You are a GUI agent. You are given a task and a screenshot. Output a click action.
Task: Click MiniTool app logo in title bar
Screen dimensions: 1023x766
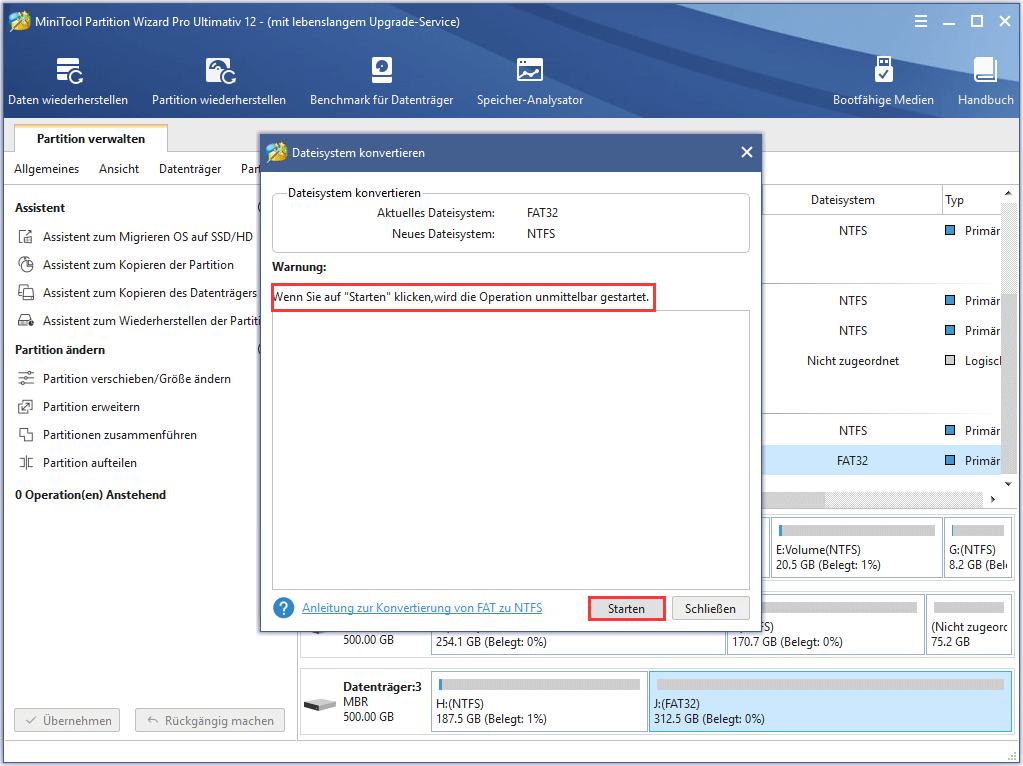point(20,22)
